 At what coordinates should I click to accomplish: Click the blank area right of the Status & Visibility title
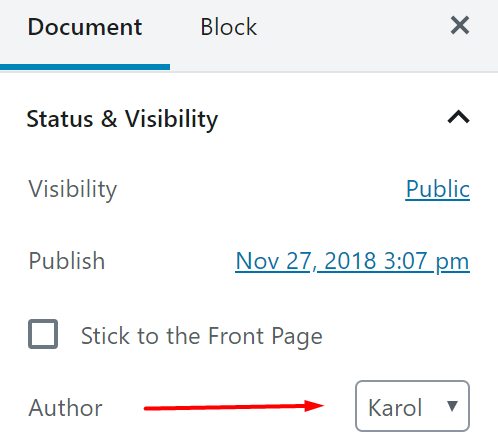332,118
